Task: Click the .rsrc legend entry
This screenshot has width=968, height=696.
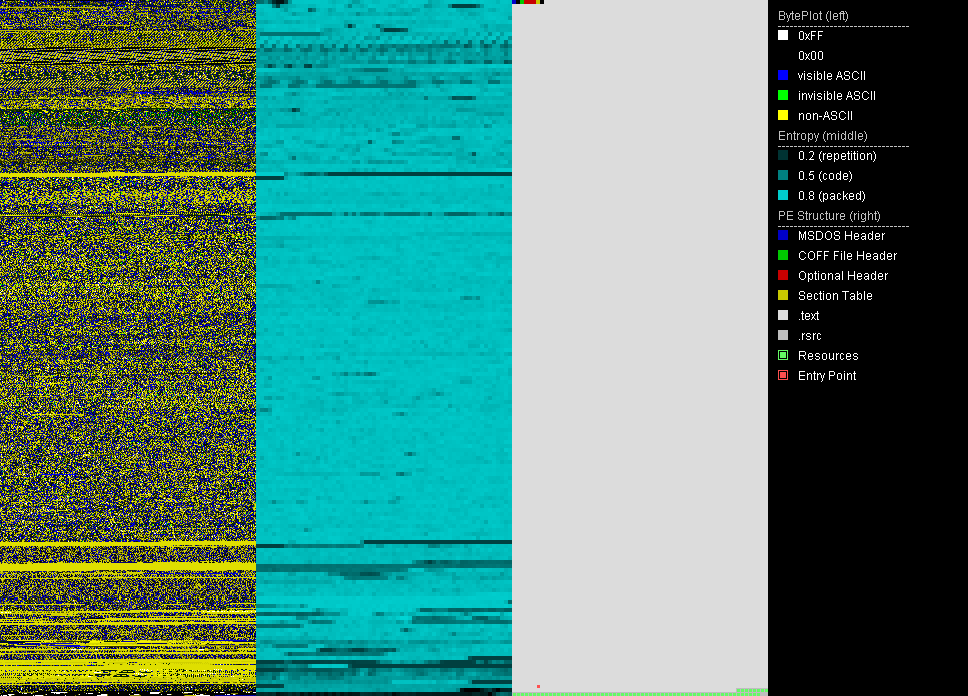Action: pyautogui.click(x=809, y=336)
